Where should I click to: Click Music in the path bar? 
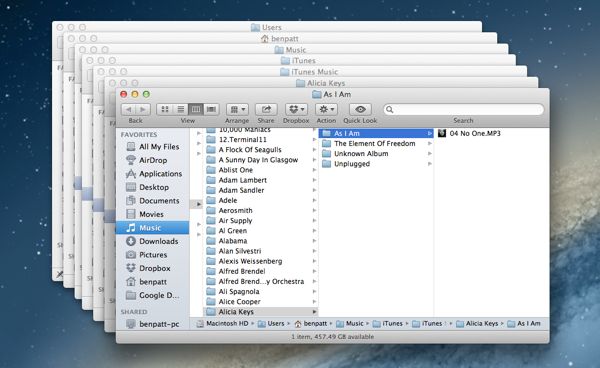350,324
